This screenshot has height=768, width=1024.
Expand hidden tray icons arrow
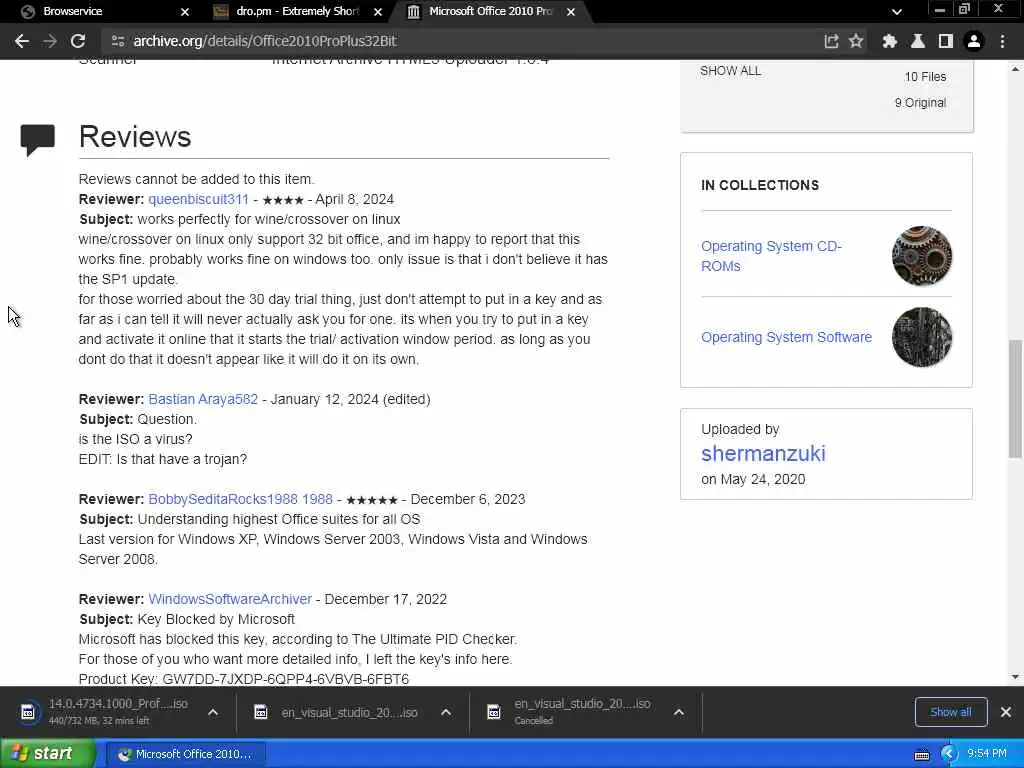948,754
